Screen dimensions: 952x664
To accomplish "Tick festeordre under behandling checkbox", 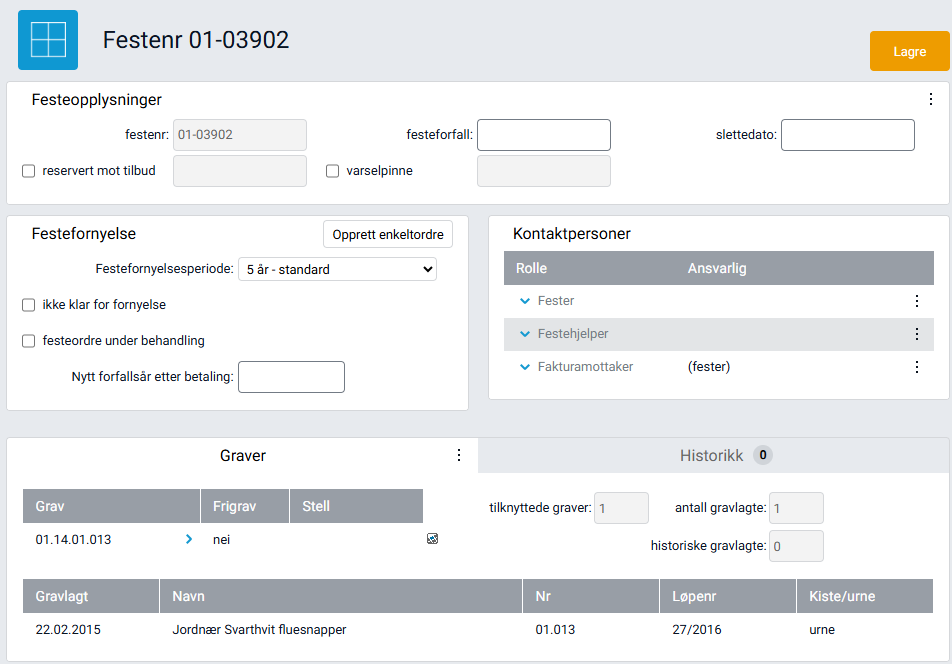I will [29, 341].
